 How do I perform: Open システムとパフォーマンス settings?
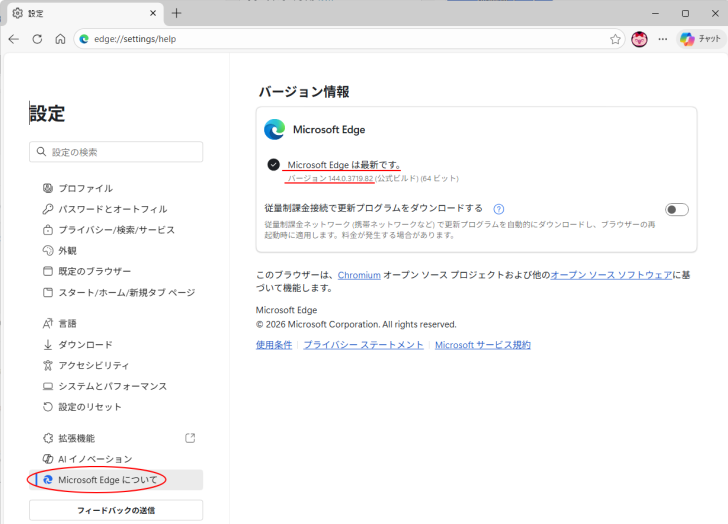(x=116, y=386)
